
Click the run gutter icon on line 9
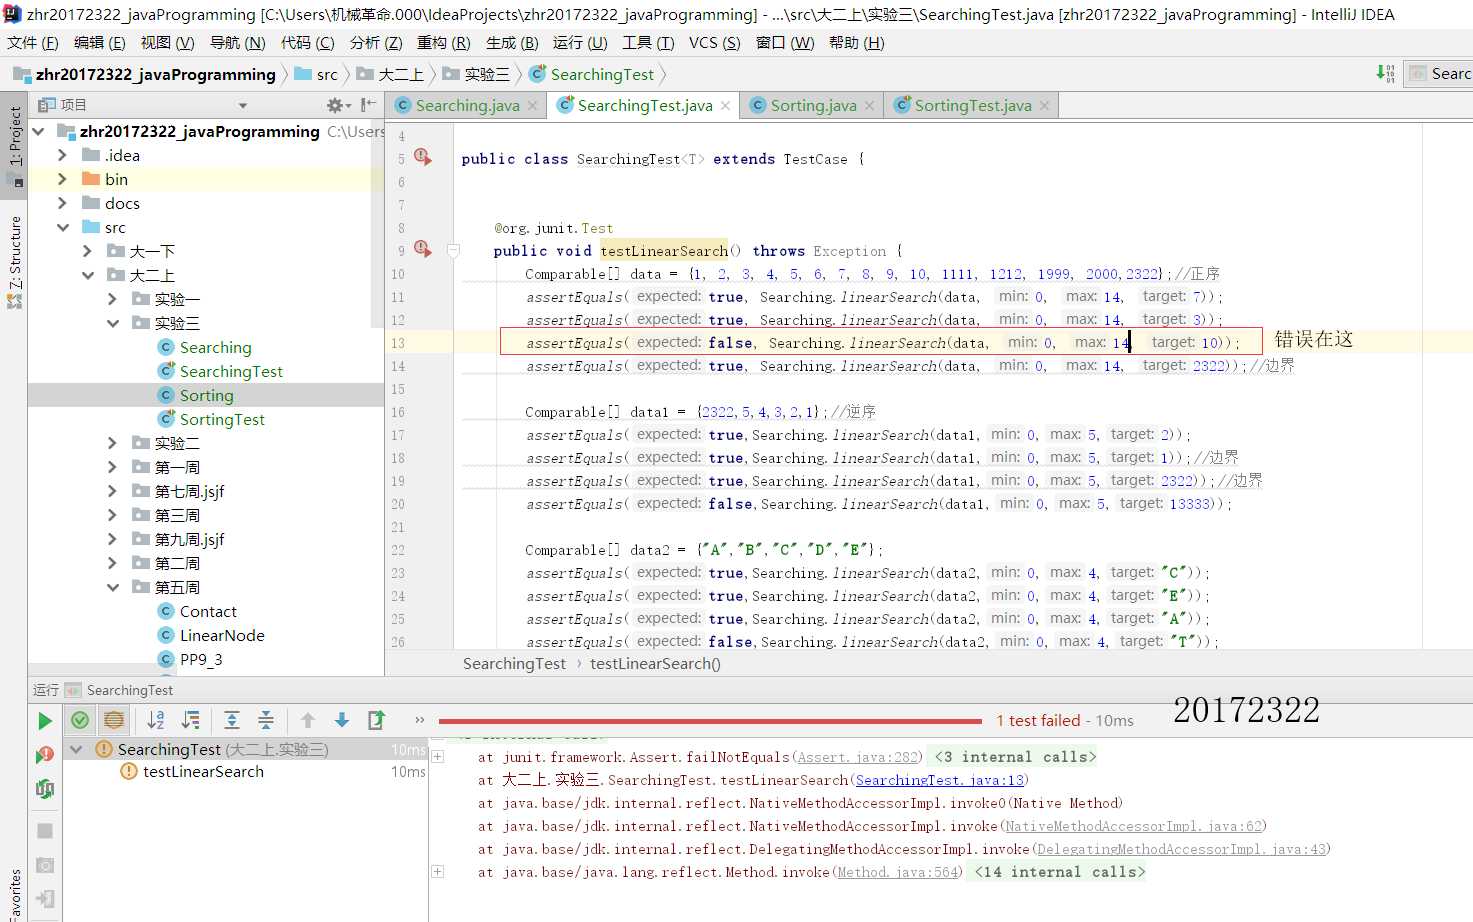pyautogui.click(x=423, y=249)
